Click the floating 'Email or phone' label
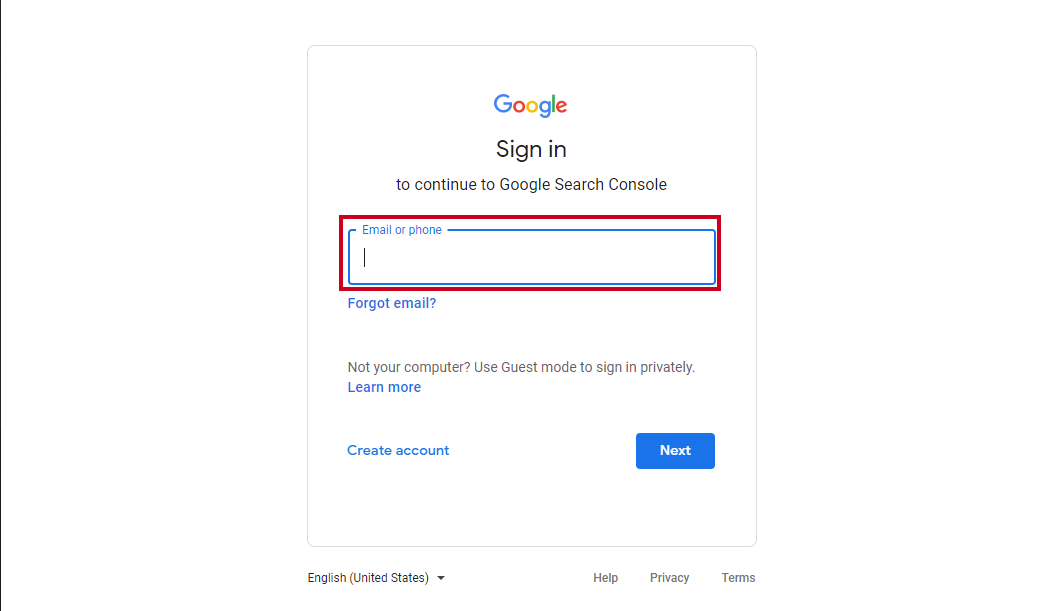This screenshot has height=611, width=1046. click(x=402, y=229)
